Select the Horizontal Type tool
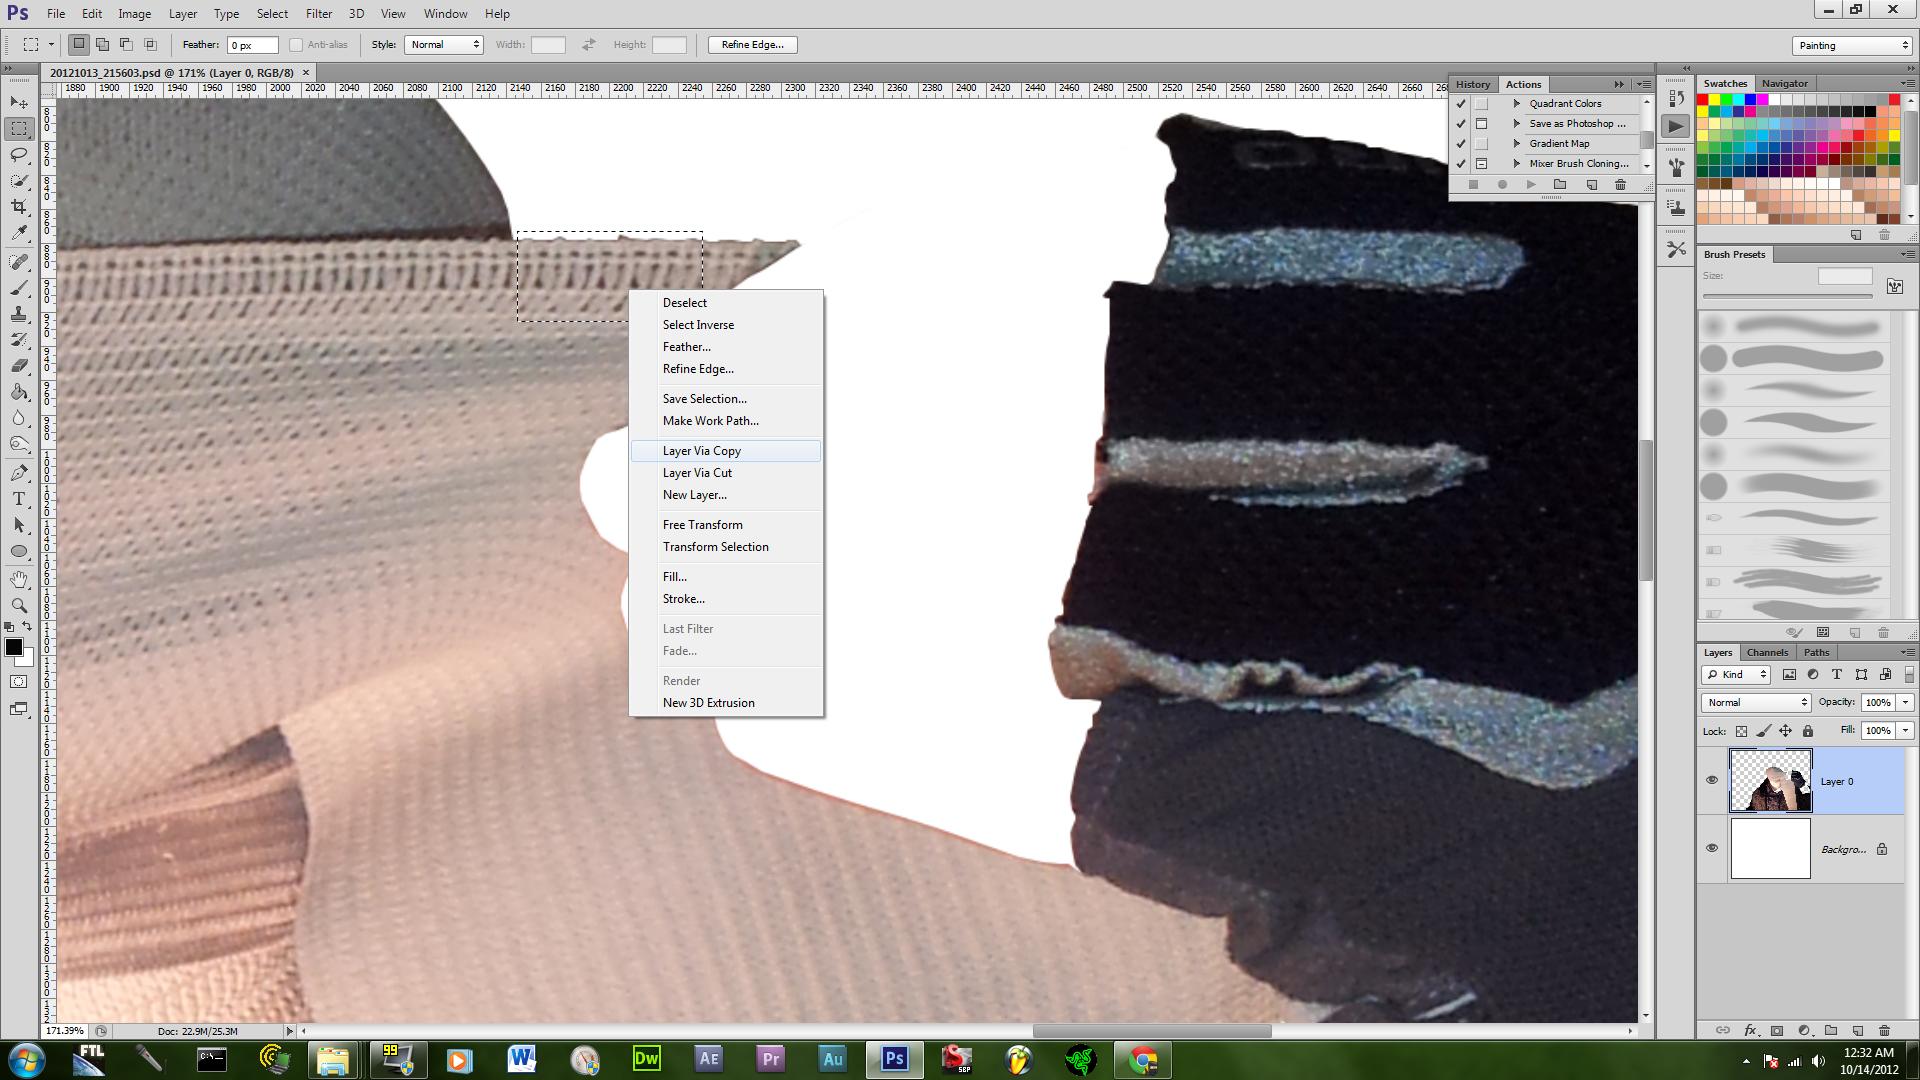This screenshot has height=1080, width=1920. [x=19, y=499]
